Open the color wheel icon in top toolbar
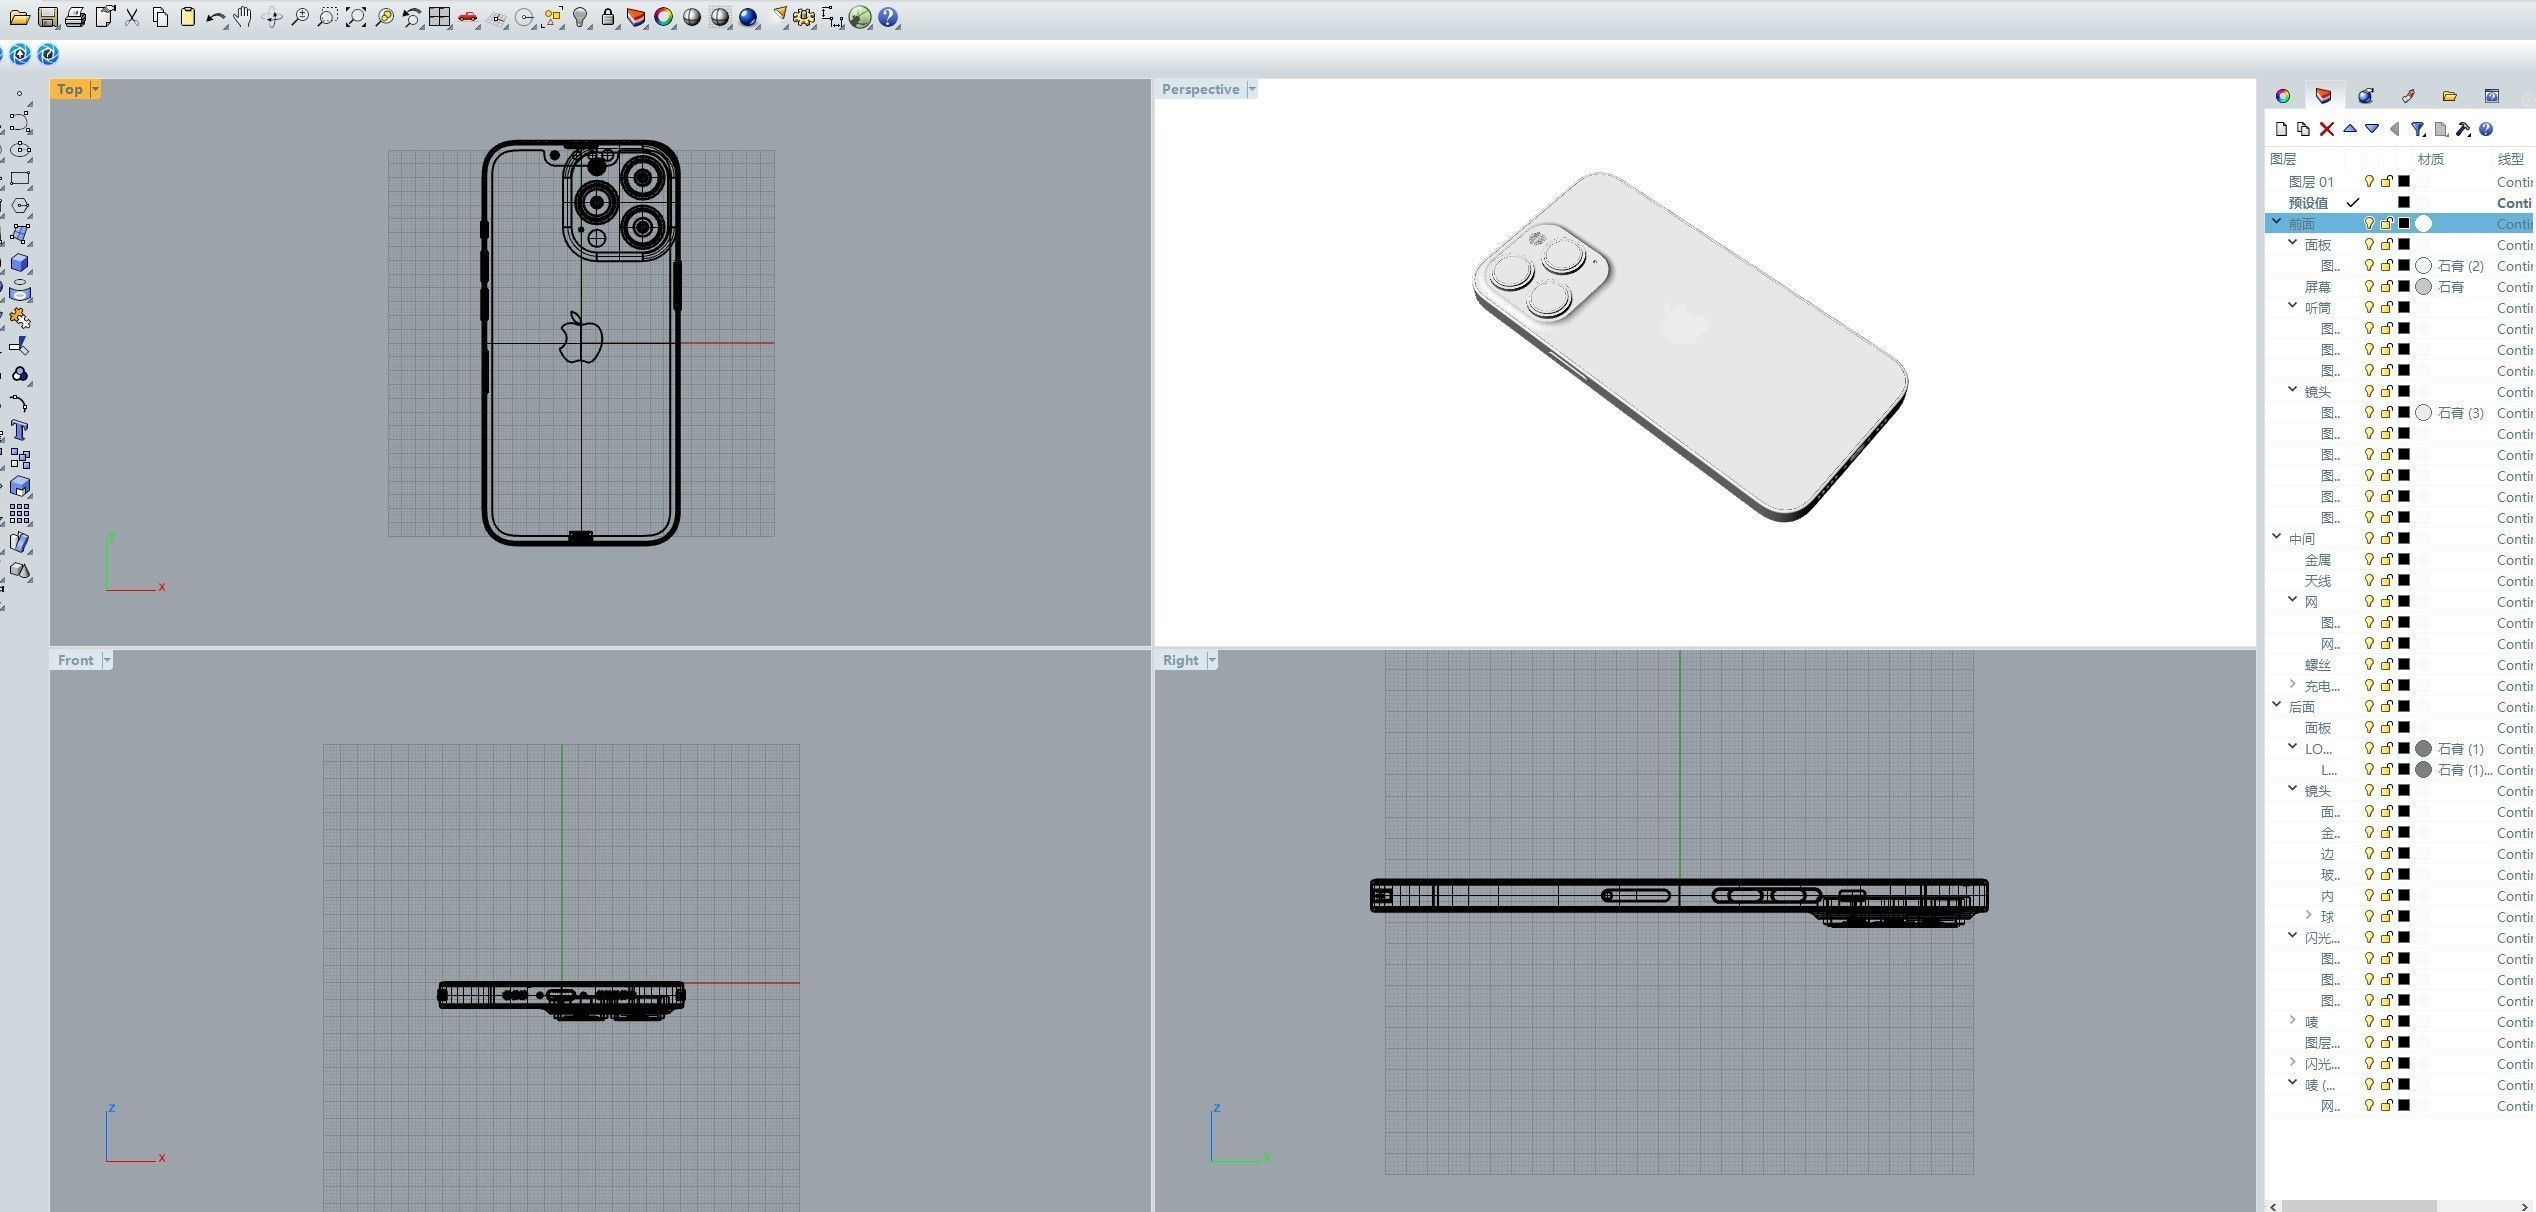2536x1212 pixels. pyautogui.click(x=663, y=18)
